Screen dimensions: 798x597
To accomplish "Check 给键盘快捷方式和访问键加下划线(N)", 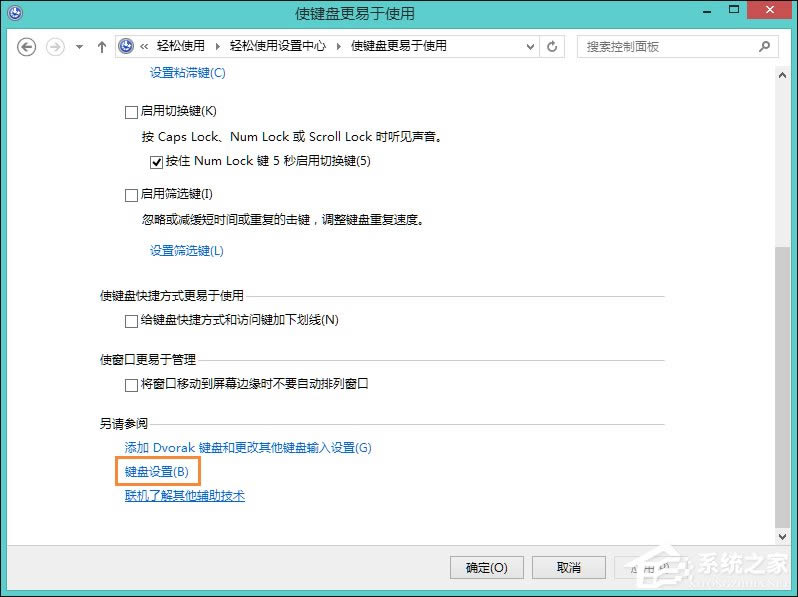I will tap(131, 321).
